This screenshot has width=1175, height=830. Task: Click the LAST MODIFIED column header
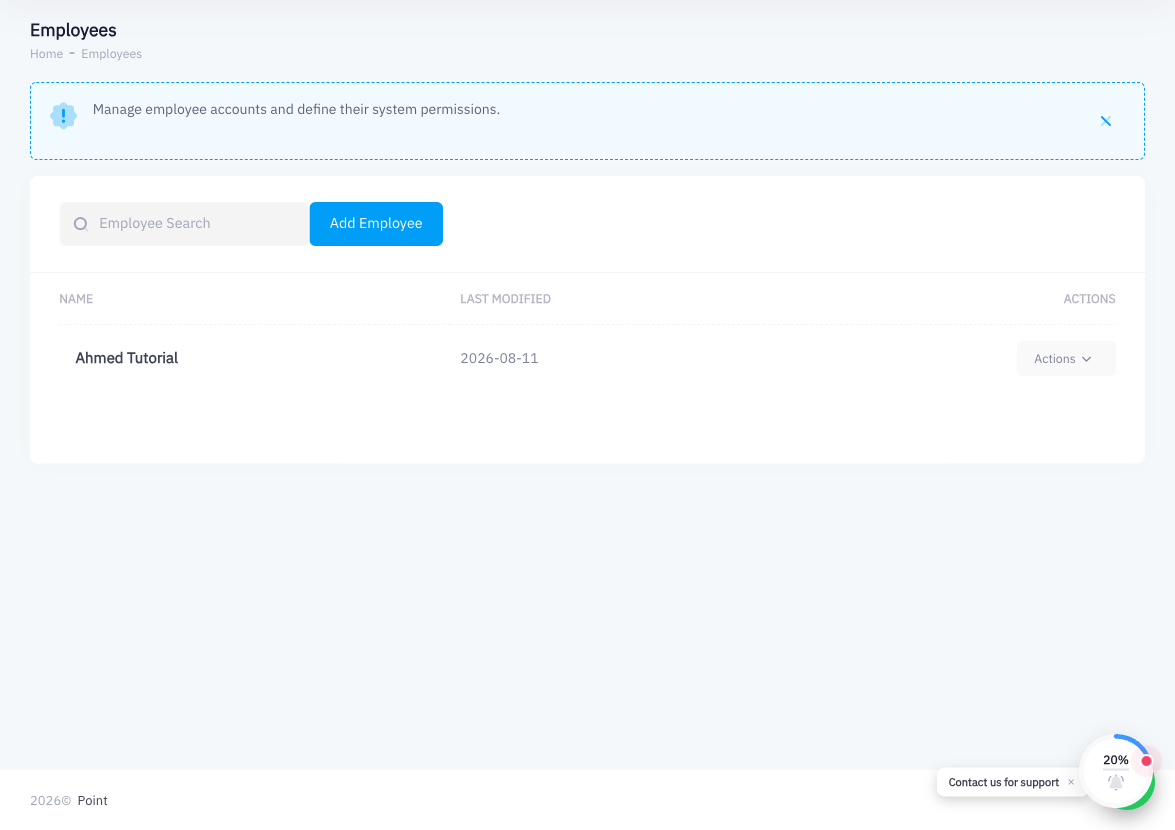505,299
